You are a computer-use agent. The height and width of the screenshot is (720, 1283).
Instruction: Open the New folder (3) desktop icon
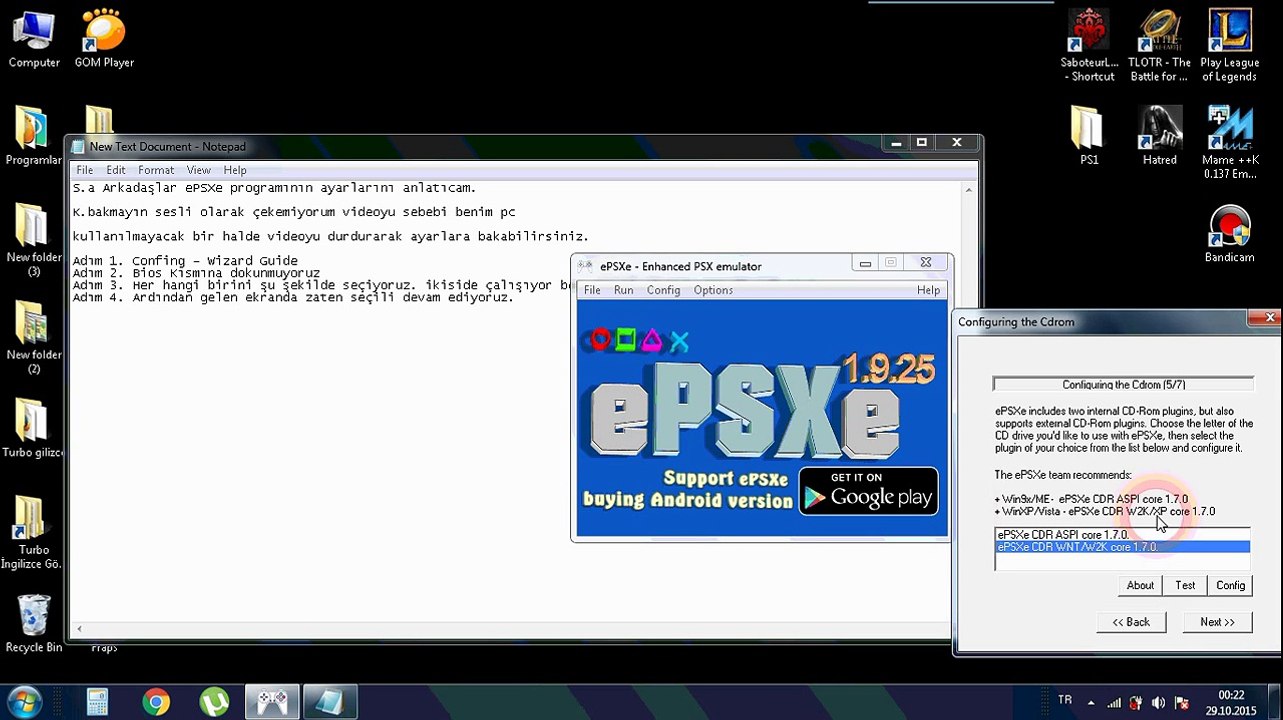tap(34, 240)
